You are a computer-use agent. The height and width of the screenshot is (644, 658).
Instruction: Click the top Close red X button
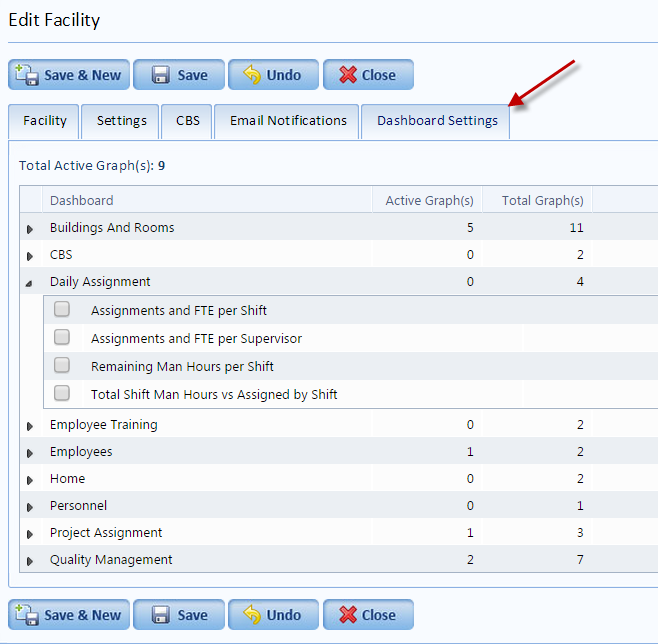[367, 75]
